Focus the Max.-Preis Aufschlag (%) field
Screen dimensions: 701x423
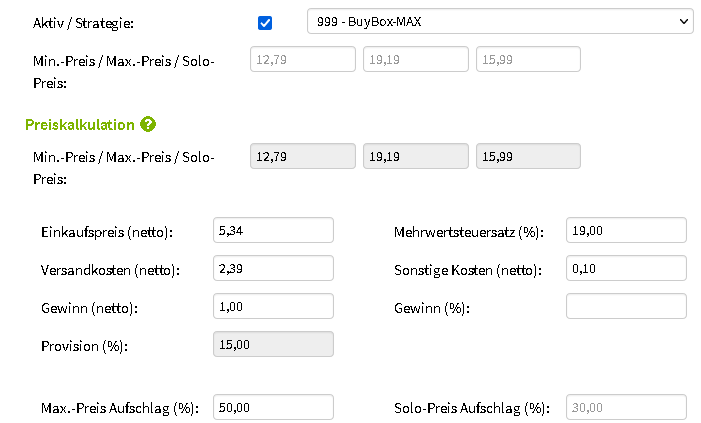tap(273, 407)
